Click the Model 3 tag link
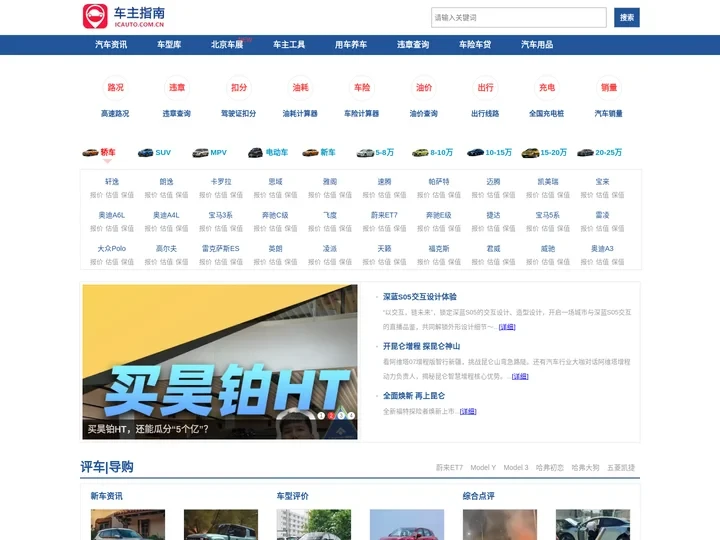720x540 pixels. pyautogui.click(x=516, y=467)
